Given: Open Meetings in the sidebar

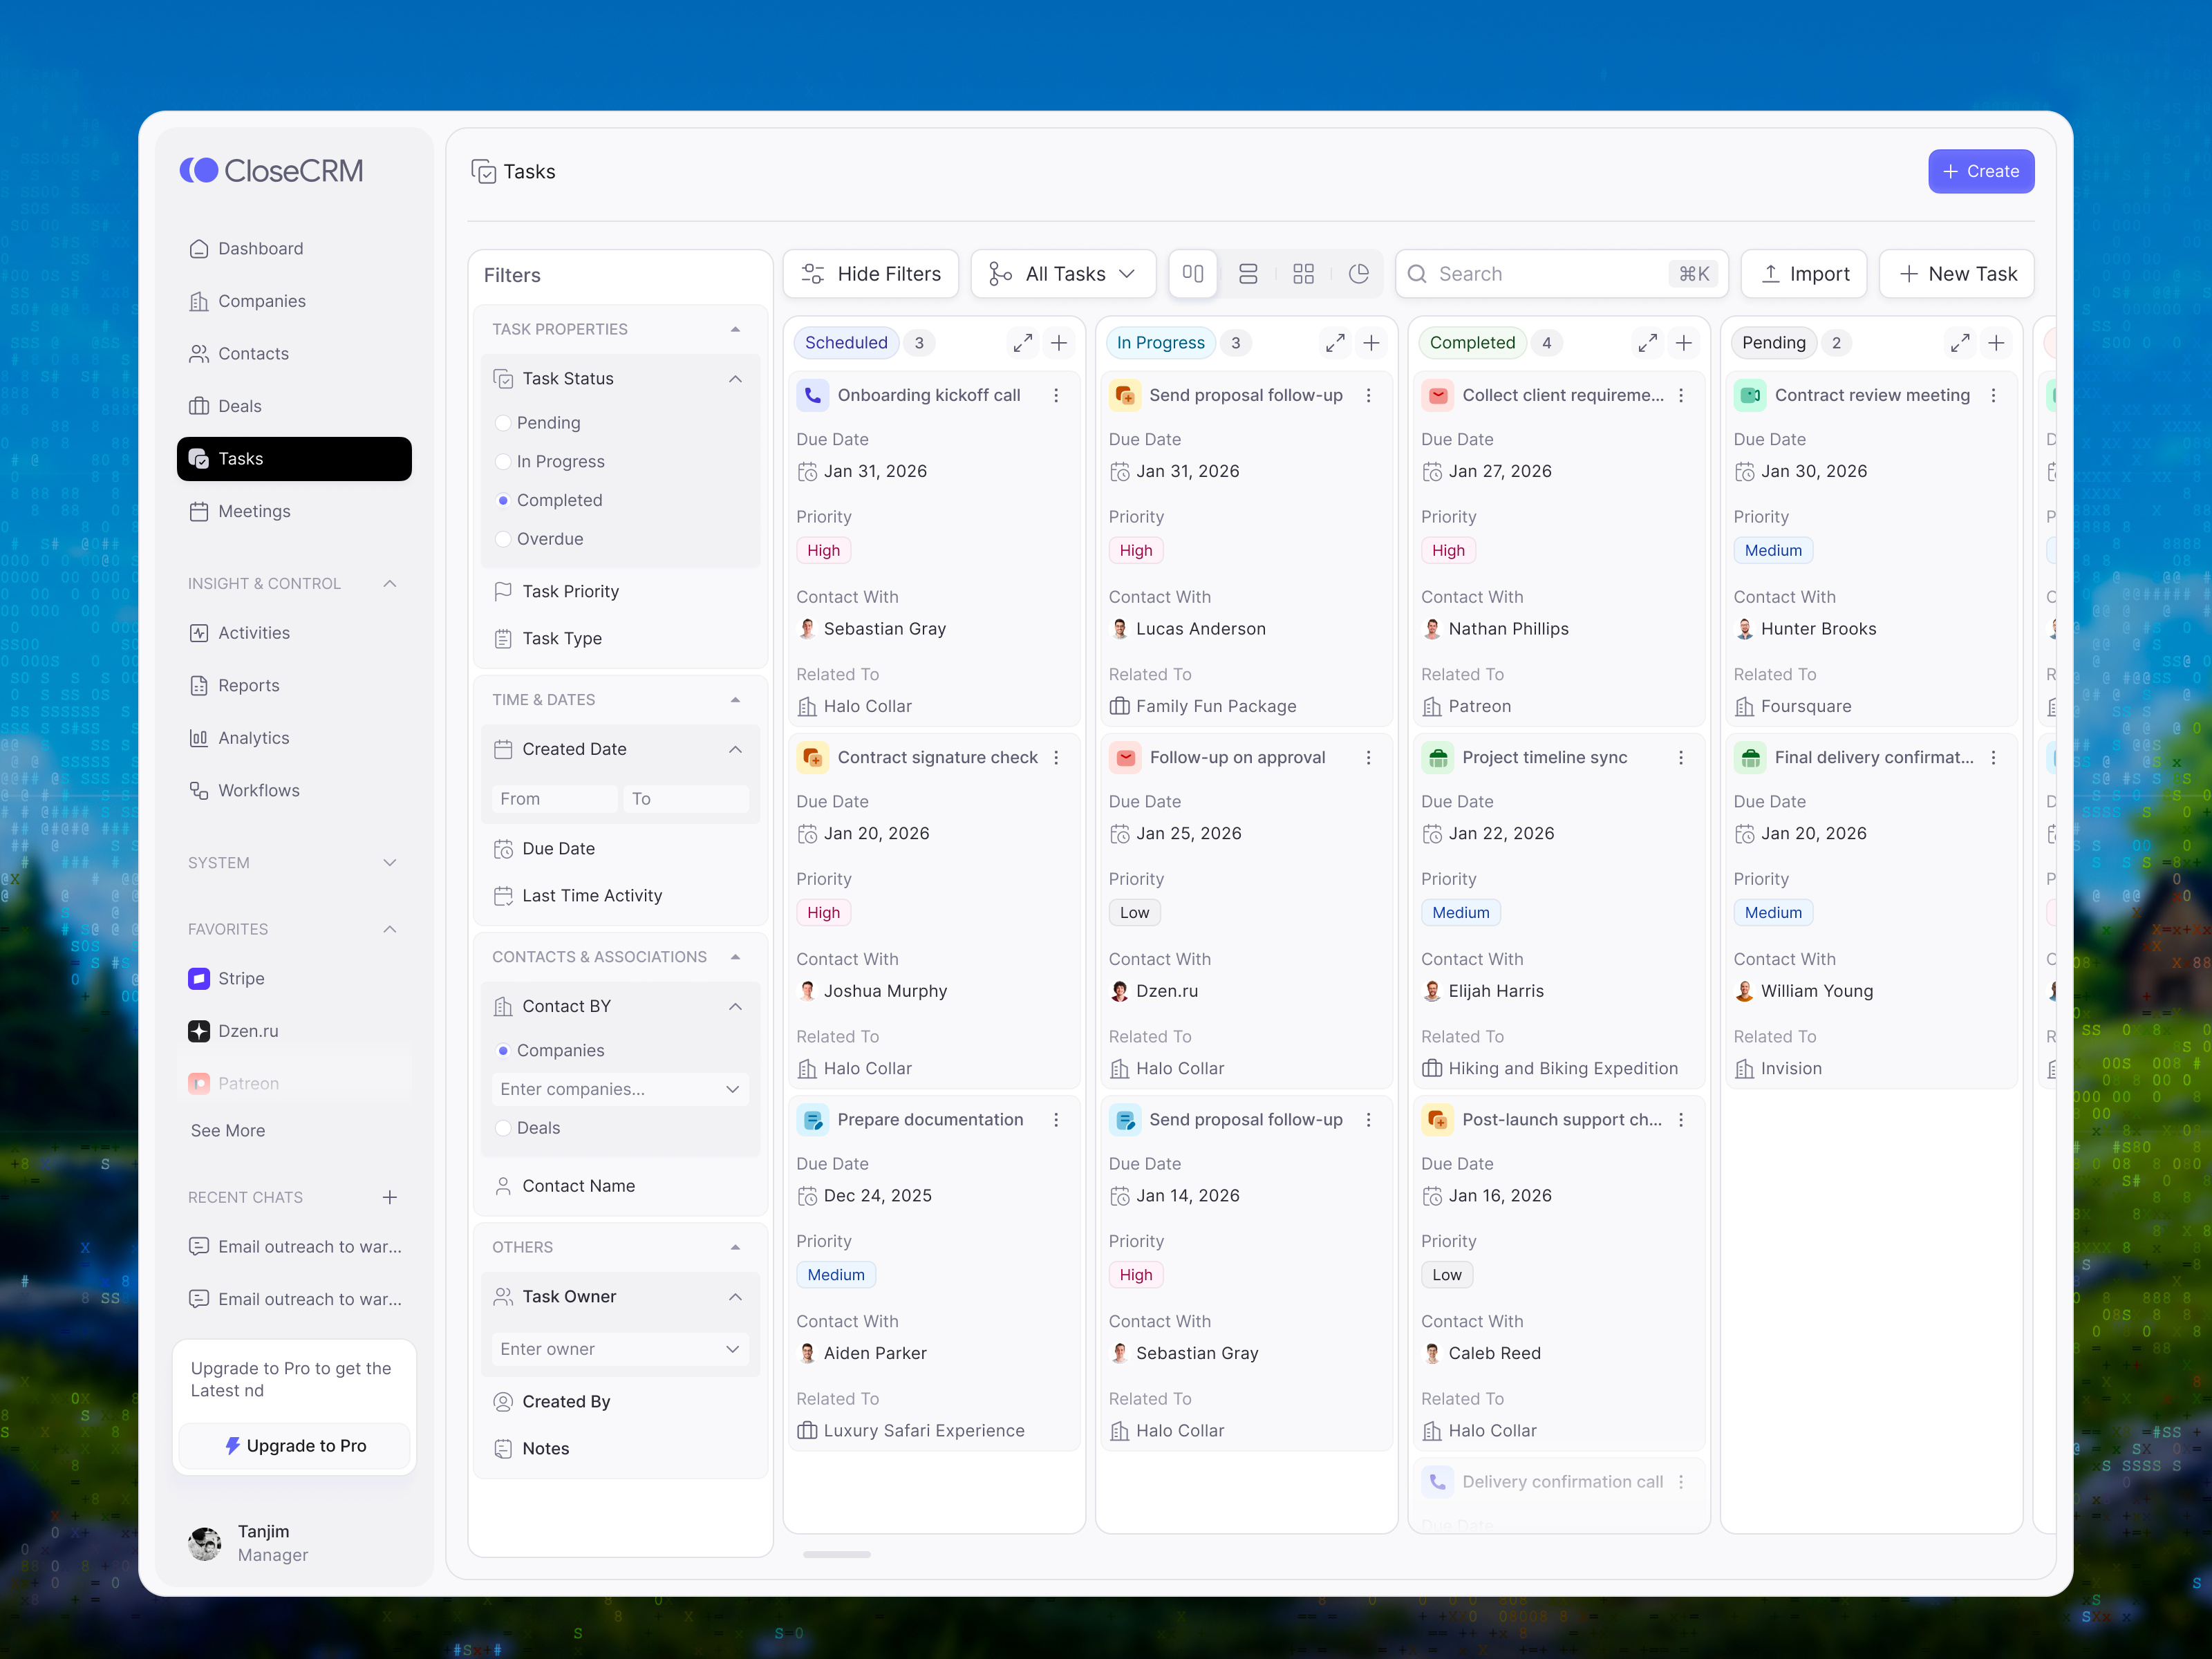Looking at the screenshot, I should pyautogui.click(x=293, y=511).
